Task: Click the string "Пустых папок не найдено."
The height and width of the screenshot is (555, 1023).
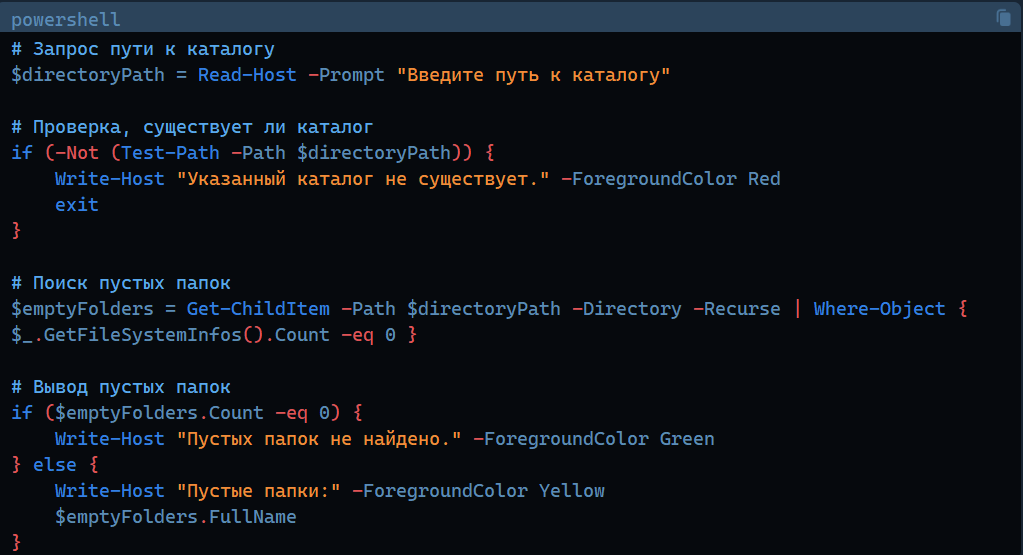Action: 319,439
